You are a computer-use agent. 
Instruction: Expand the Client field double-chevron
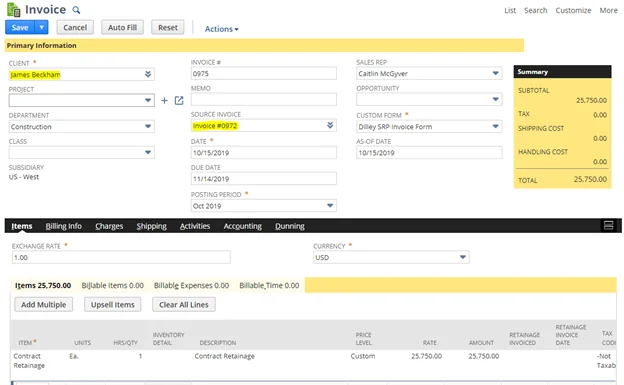tap(148, 74)
